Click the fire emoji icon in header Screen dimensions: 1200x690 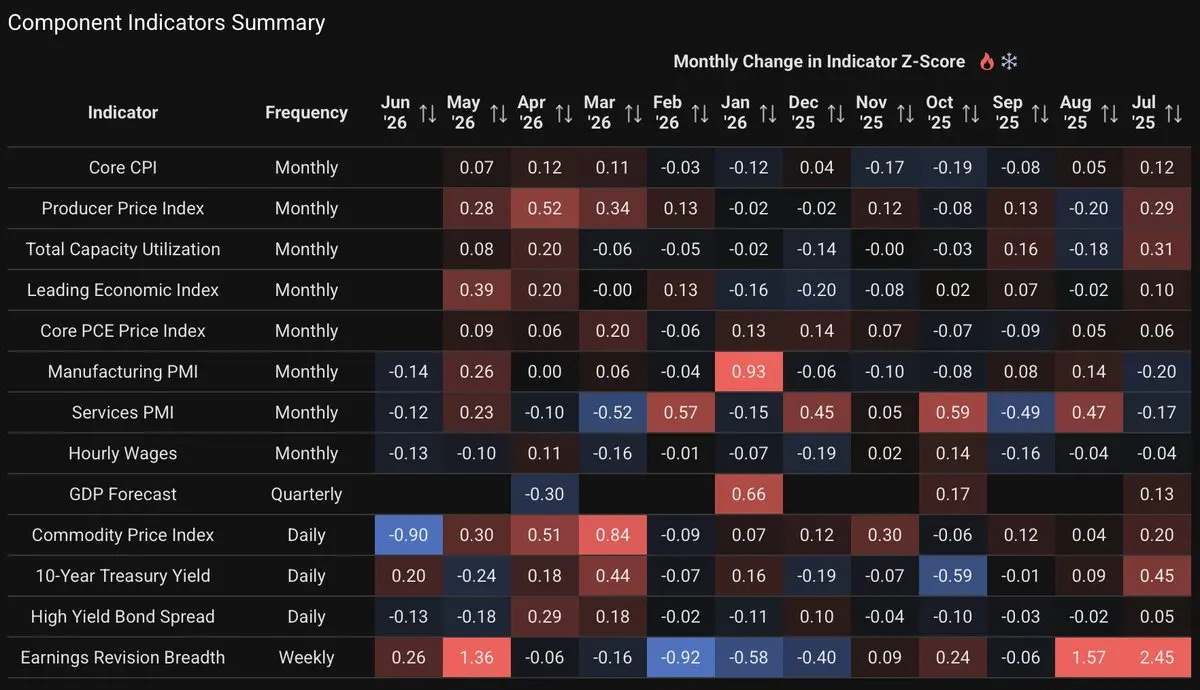[x=986, y=62]
